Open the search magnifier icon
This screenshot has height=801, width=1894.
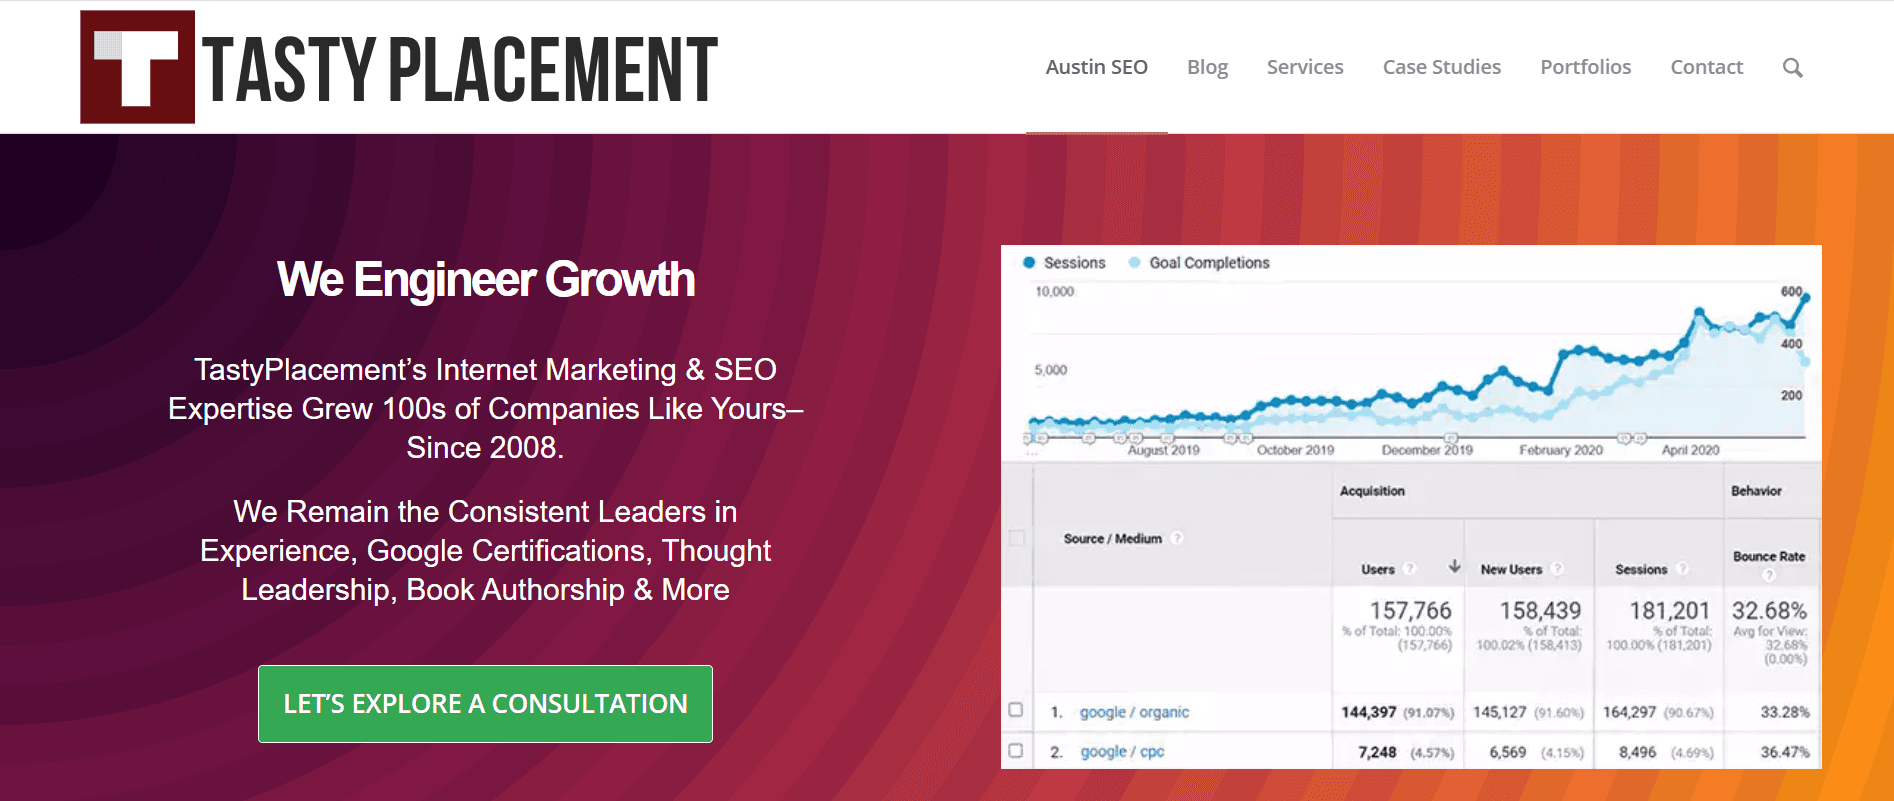[1792, 68]
